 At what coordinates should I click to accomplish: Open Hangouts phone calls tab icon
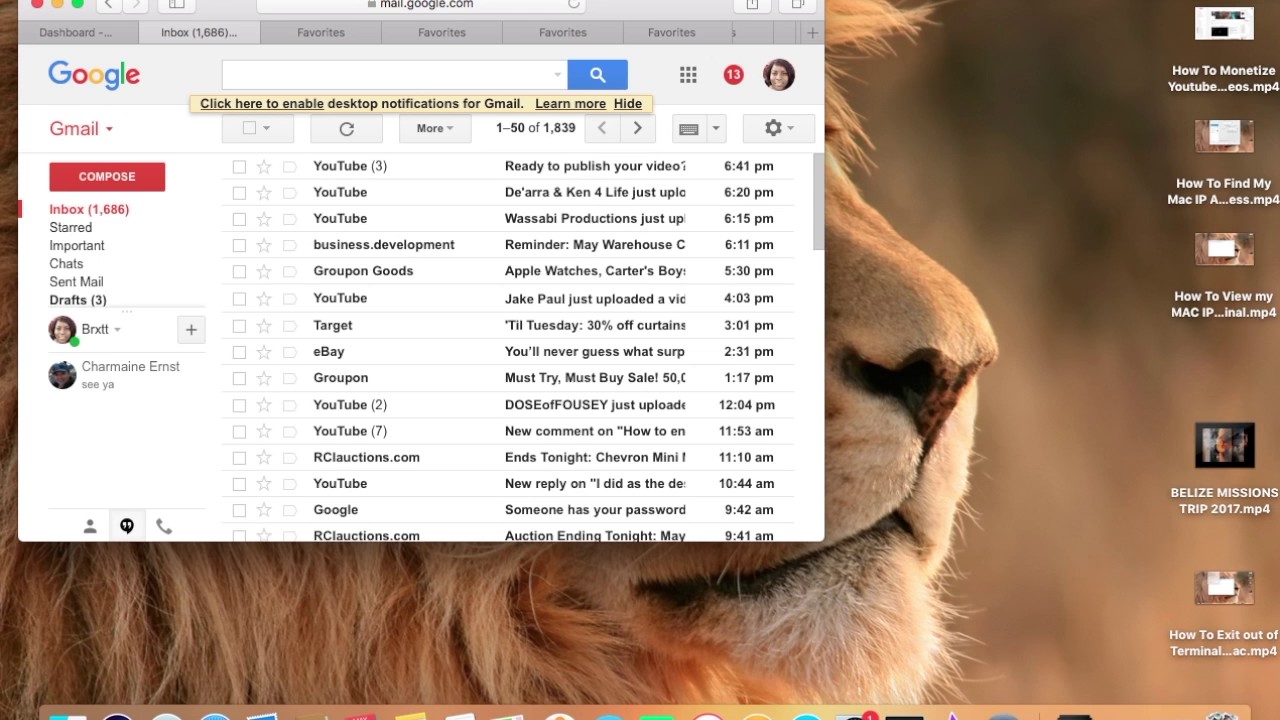164,526
